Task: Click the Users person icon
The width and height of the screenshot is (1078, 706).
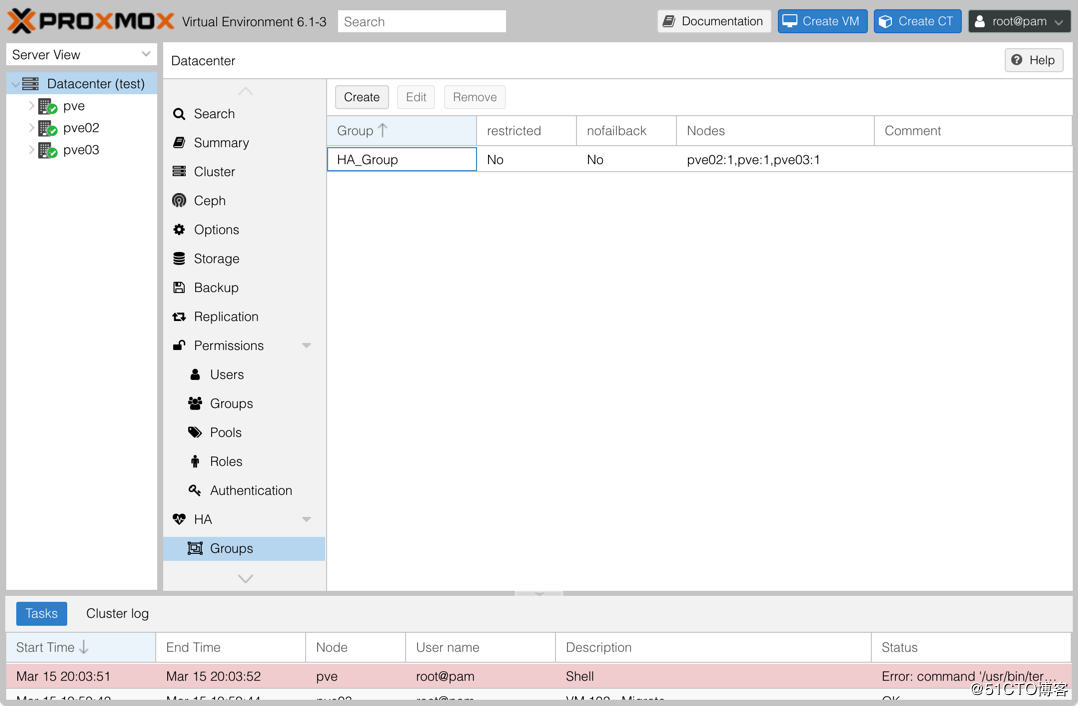Action: pyautogui.click(x=195, y=375)
